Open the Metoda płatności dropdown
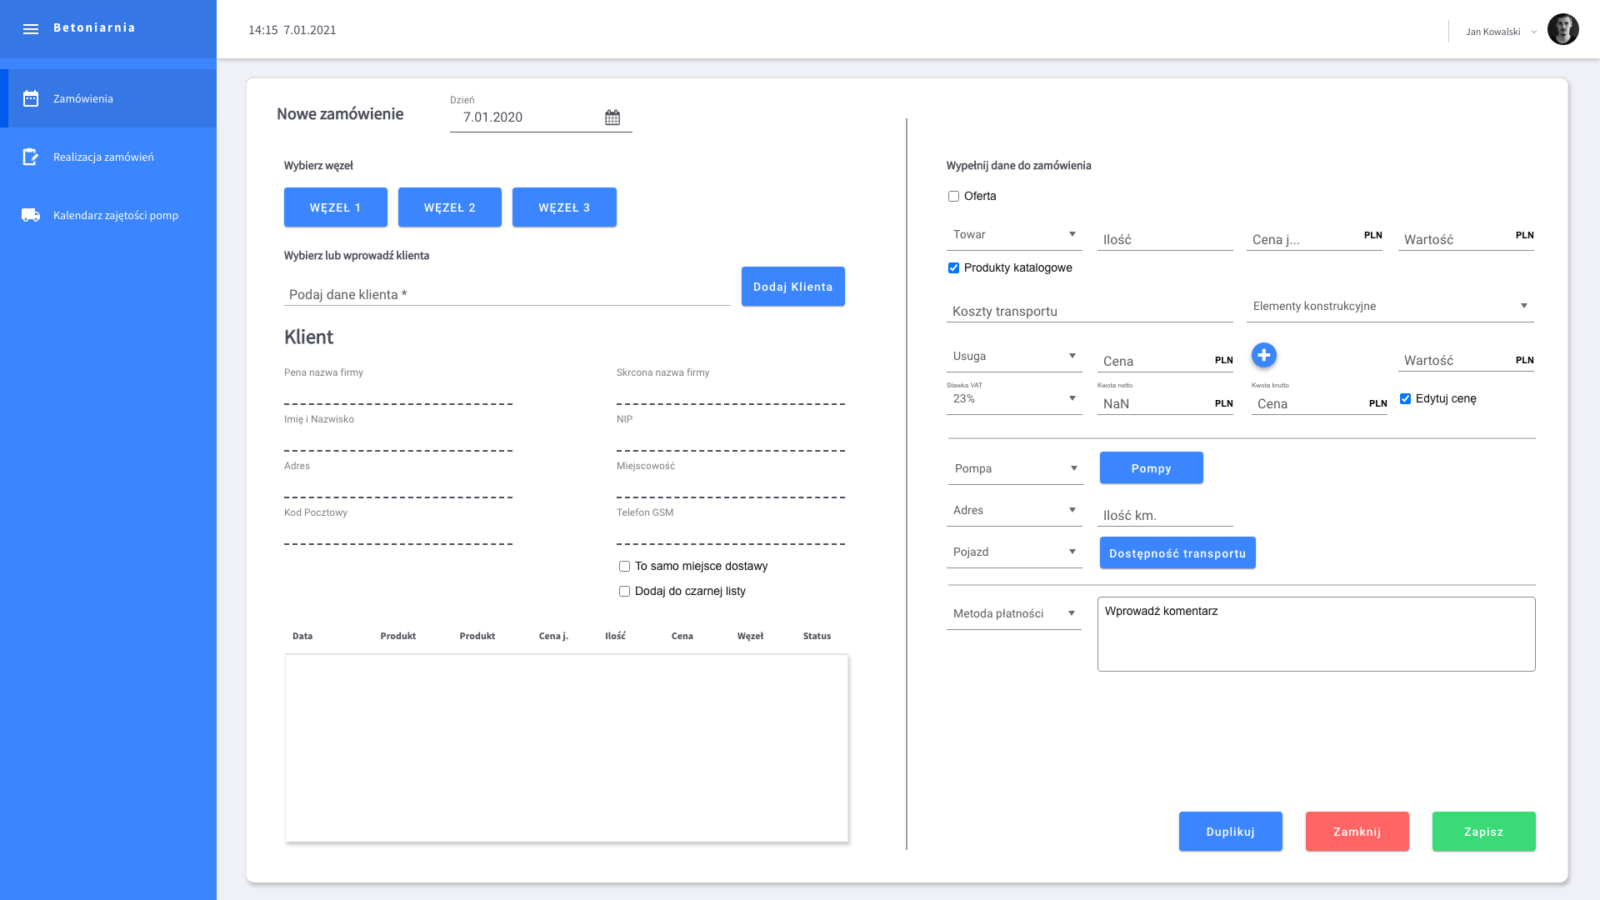This screenshot has height=900, width=1600. [x=1014, y=614]
